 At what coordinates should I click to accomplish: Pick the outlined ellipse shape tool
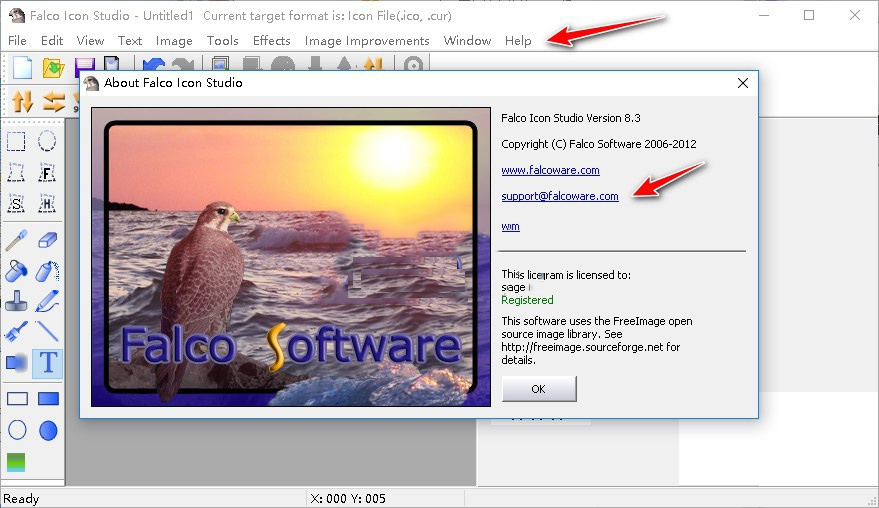(x=17, y=430)
